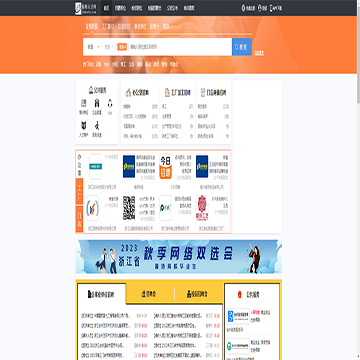Open the orange tag dropdown in the search bar
Viewport: 360px width, 360px height.
click(x=122, y=47)
